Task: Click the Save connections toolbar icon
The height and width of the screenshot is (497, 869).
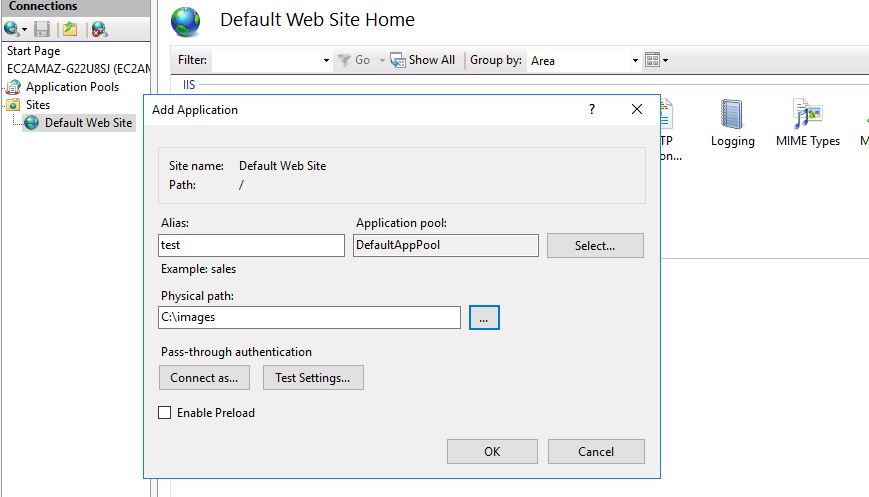Action: point(42,29)
